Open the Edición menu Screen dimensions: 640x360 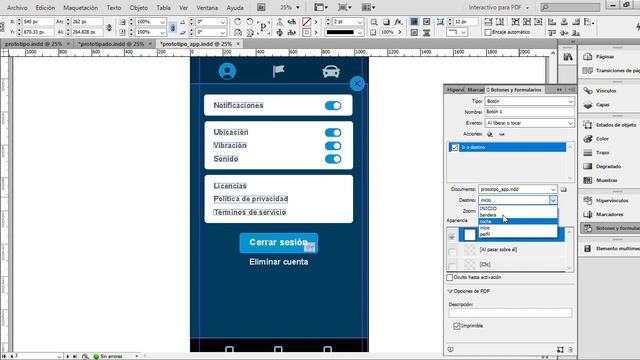pos(45,7)
